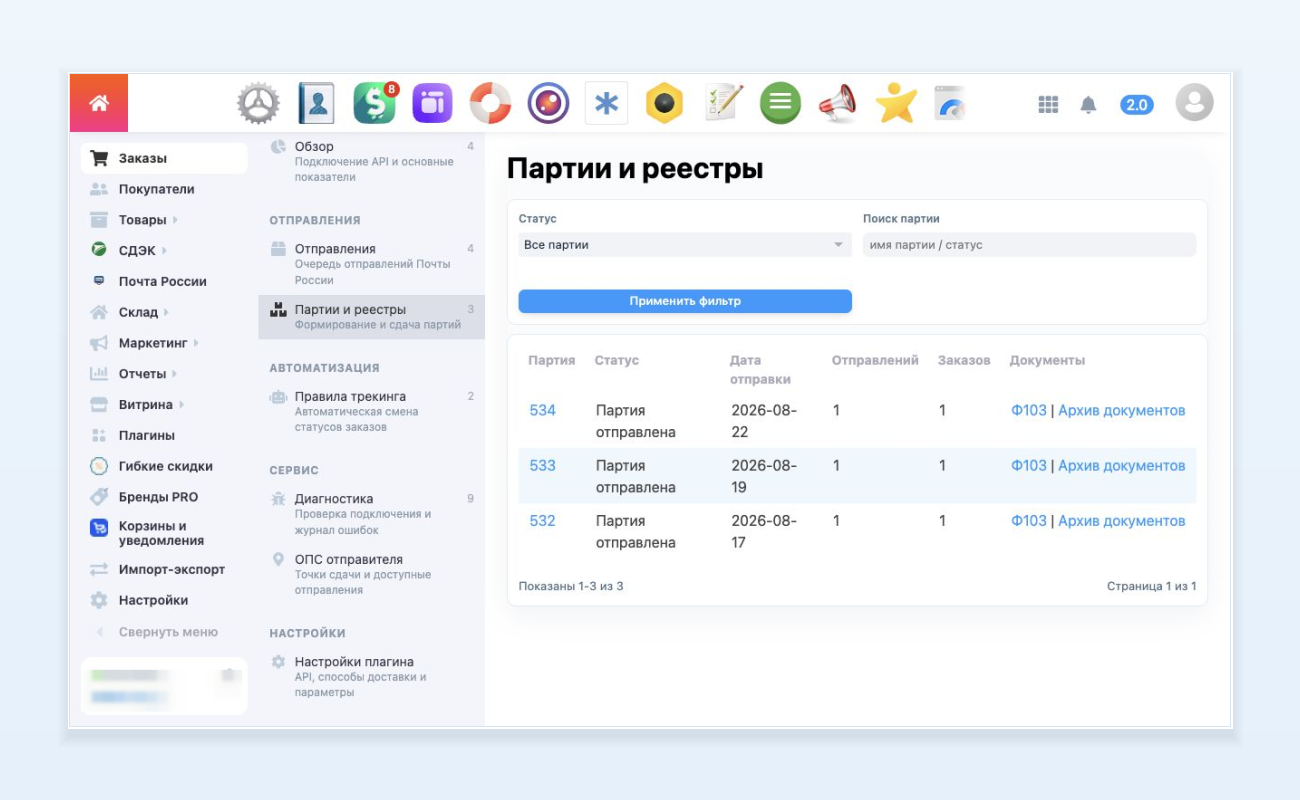This screenshot has height=800, width=1300.
Task: Select Партии и реестры section
Action: (371, 317)
